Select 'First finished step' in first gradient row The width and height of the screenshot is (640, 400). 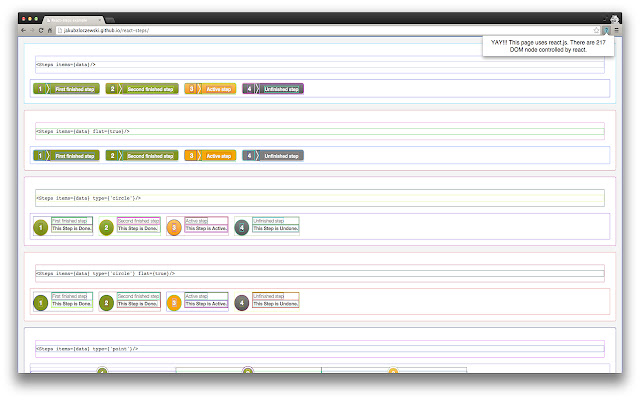click(75, 89)
